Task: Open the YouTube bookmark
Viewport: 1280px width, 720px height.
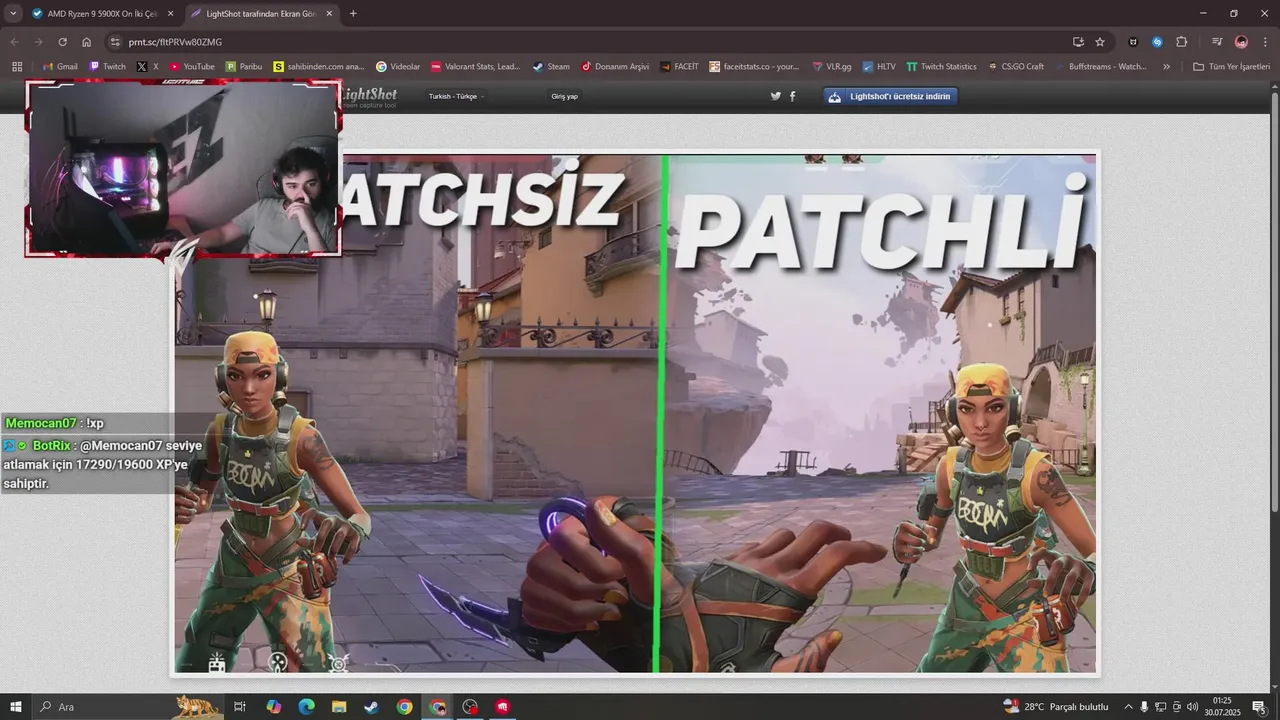Action: click(192, 66)
